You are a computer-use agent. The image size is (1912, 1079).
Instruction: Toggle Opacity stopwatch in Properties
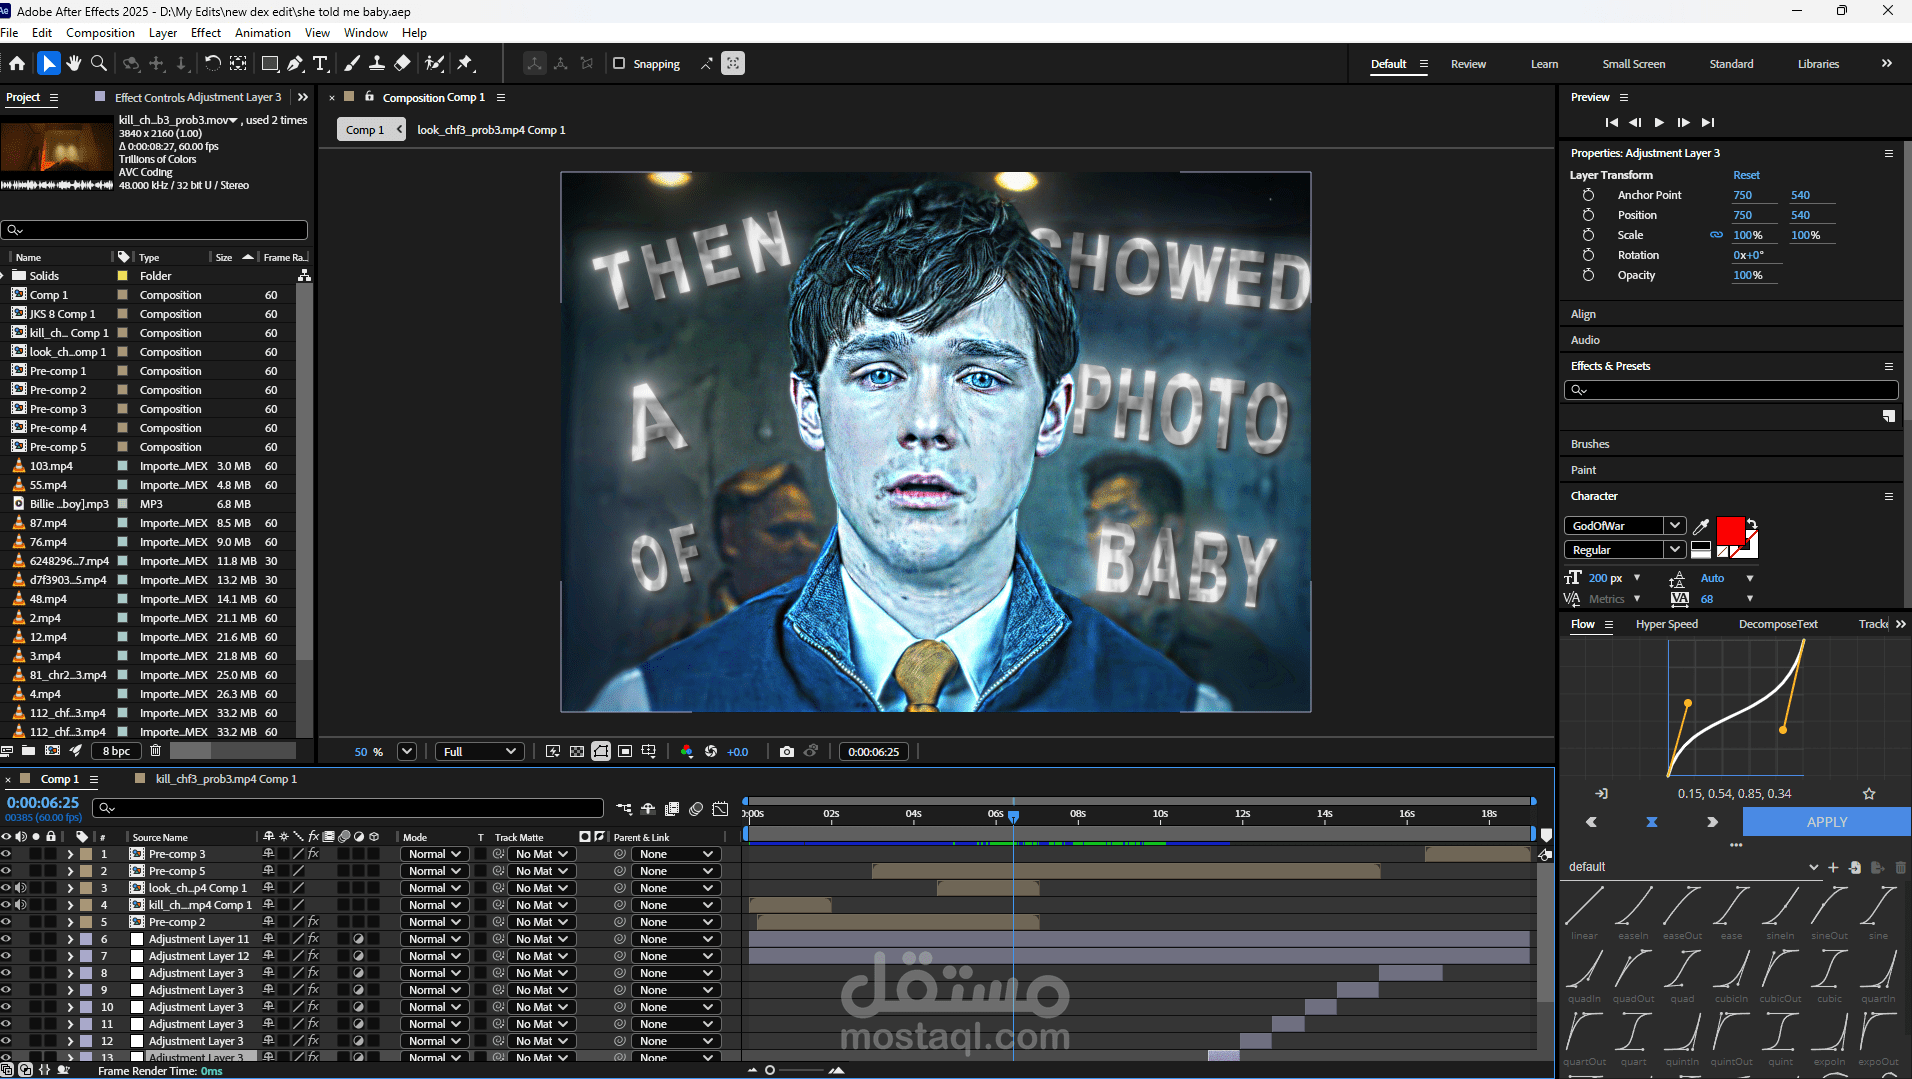coord(1588,275)
